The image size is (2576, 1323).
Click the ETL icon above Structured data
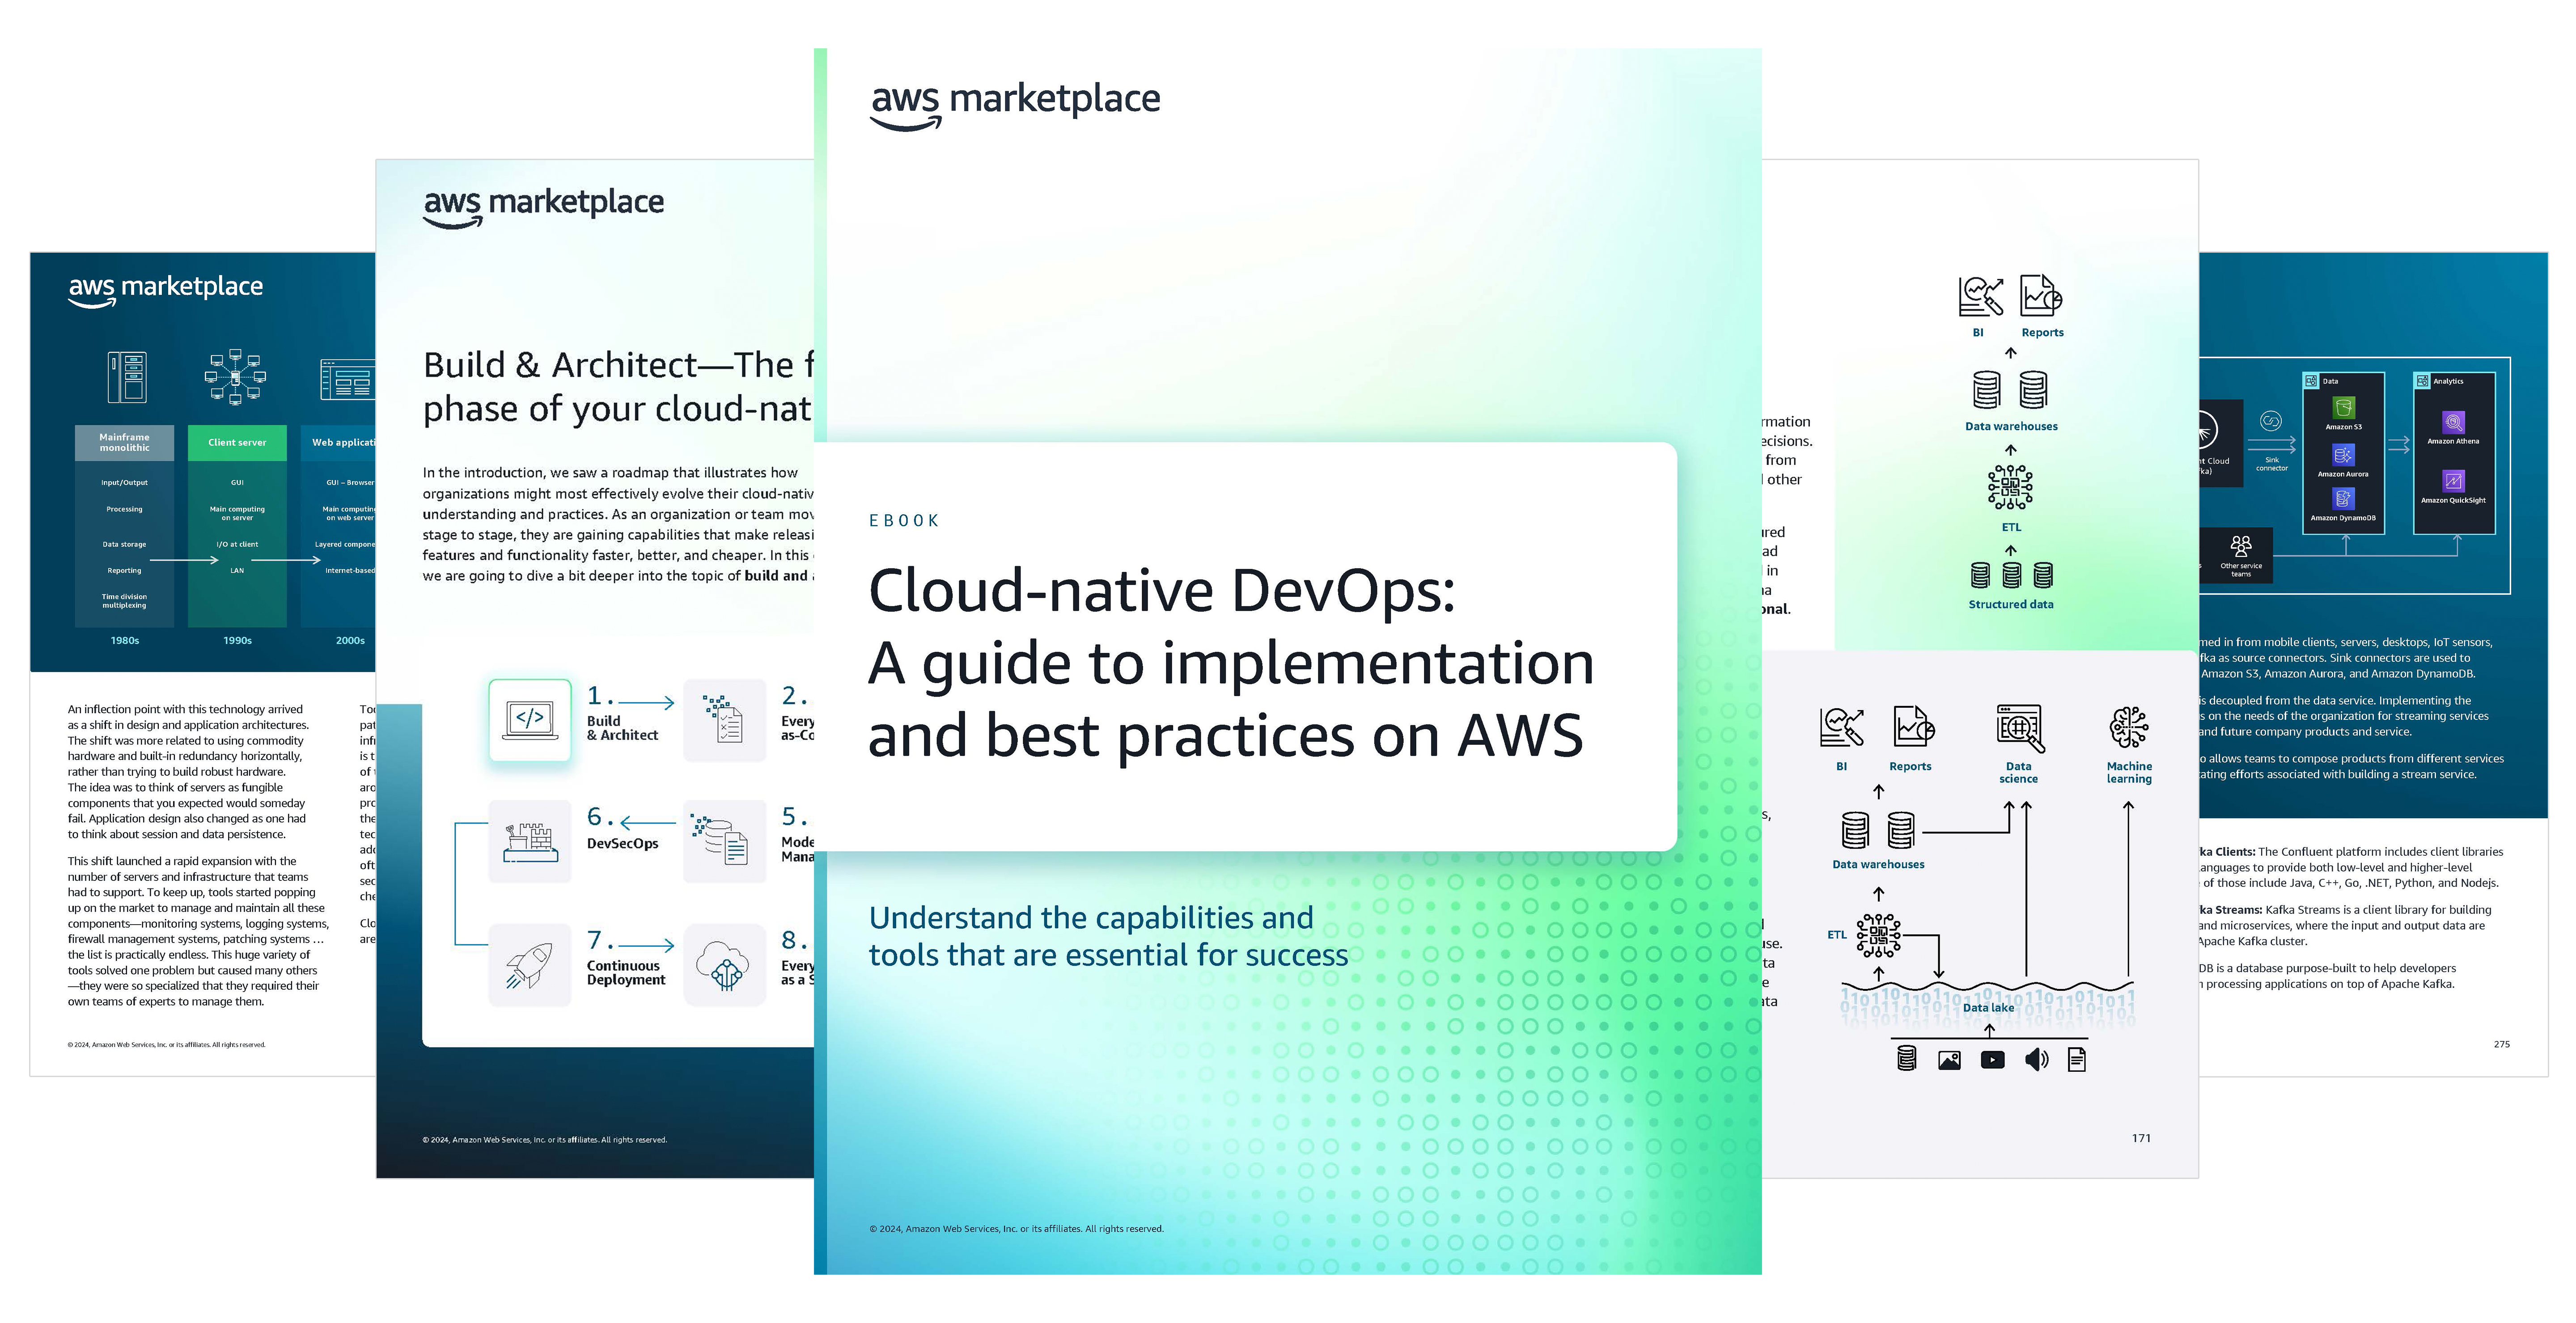[x=2010, y=488]
